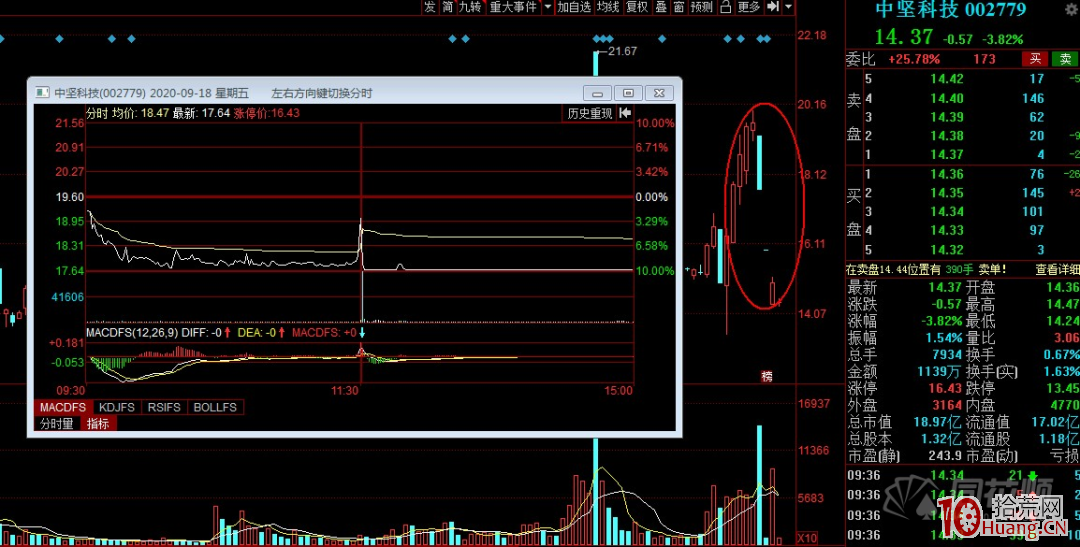The image size is (1080, 547).
Task: Click the 简 toolbar button
Action: click(x=448, y=7)
